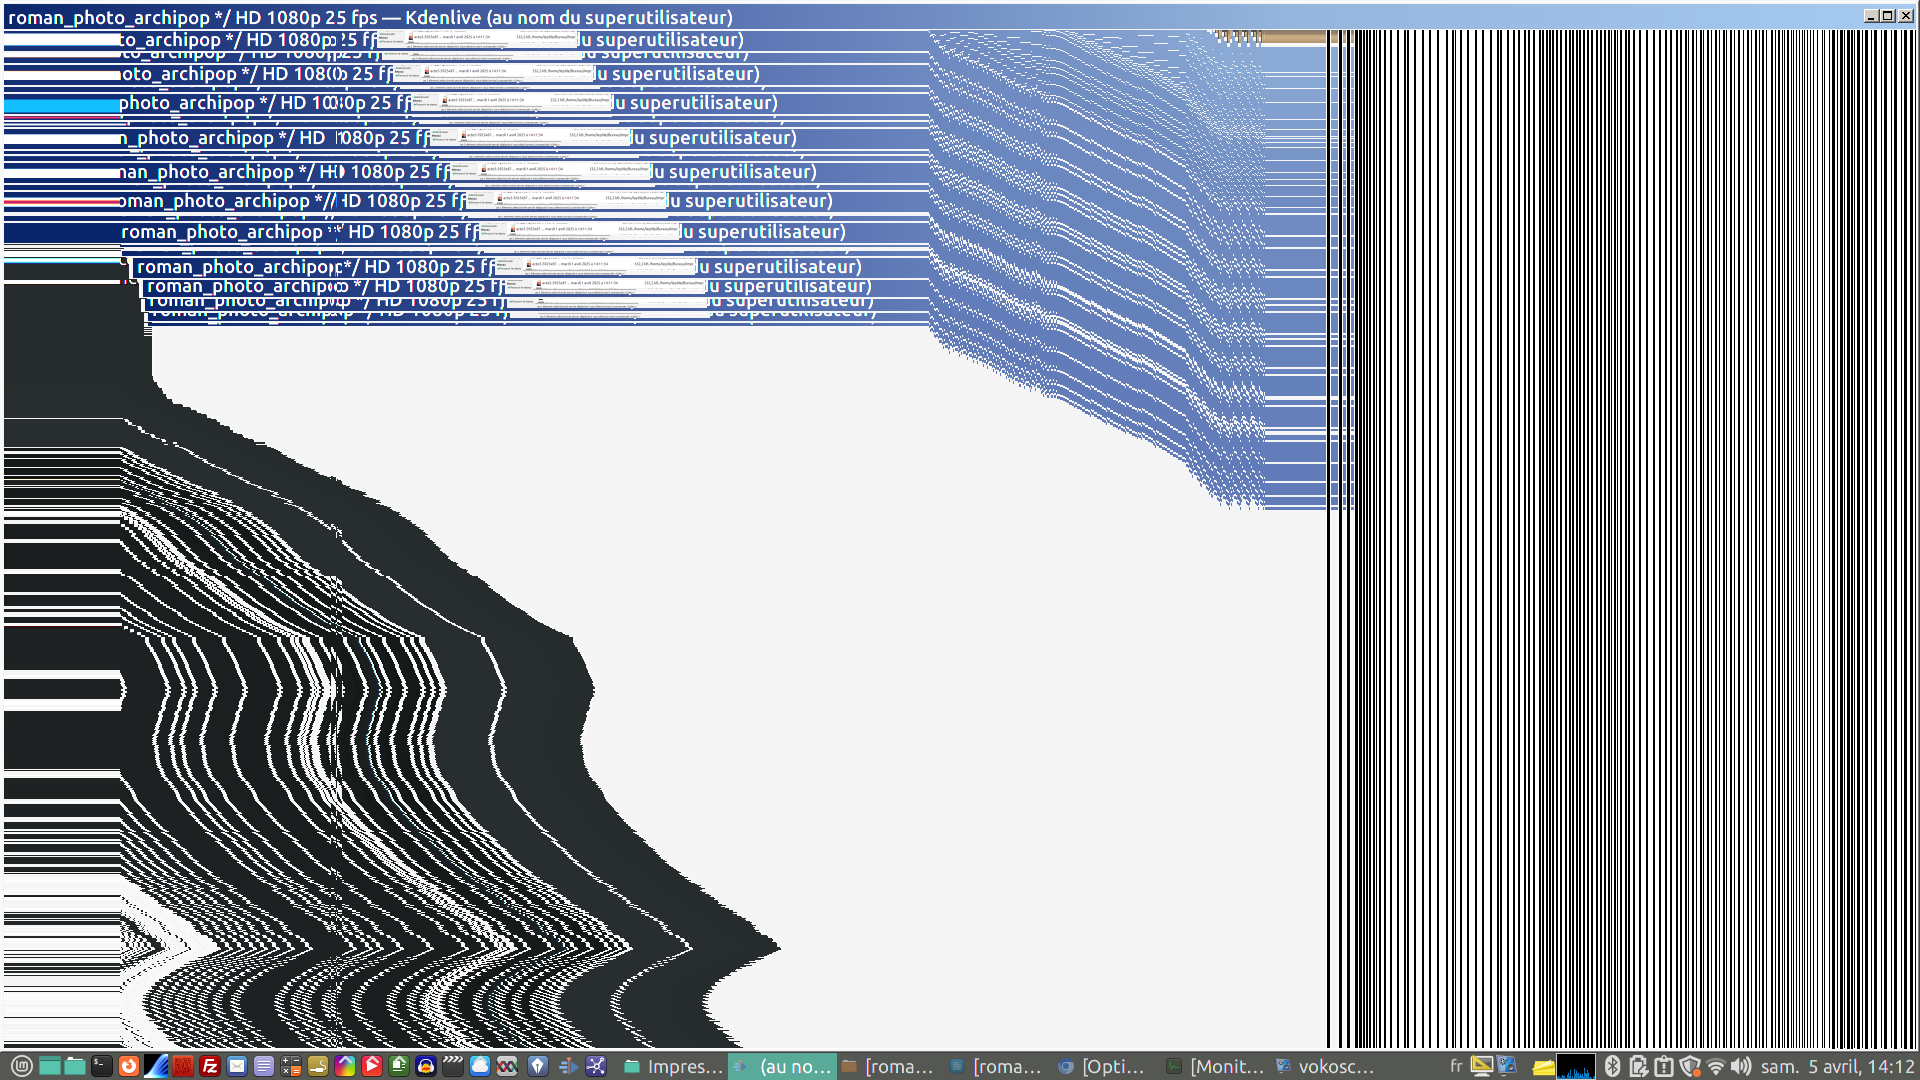
Task: Launch the terminal from the panel
Action: (102, 1066)
